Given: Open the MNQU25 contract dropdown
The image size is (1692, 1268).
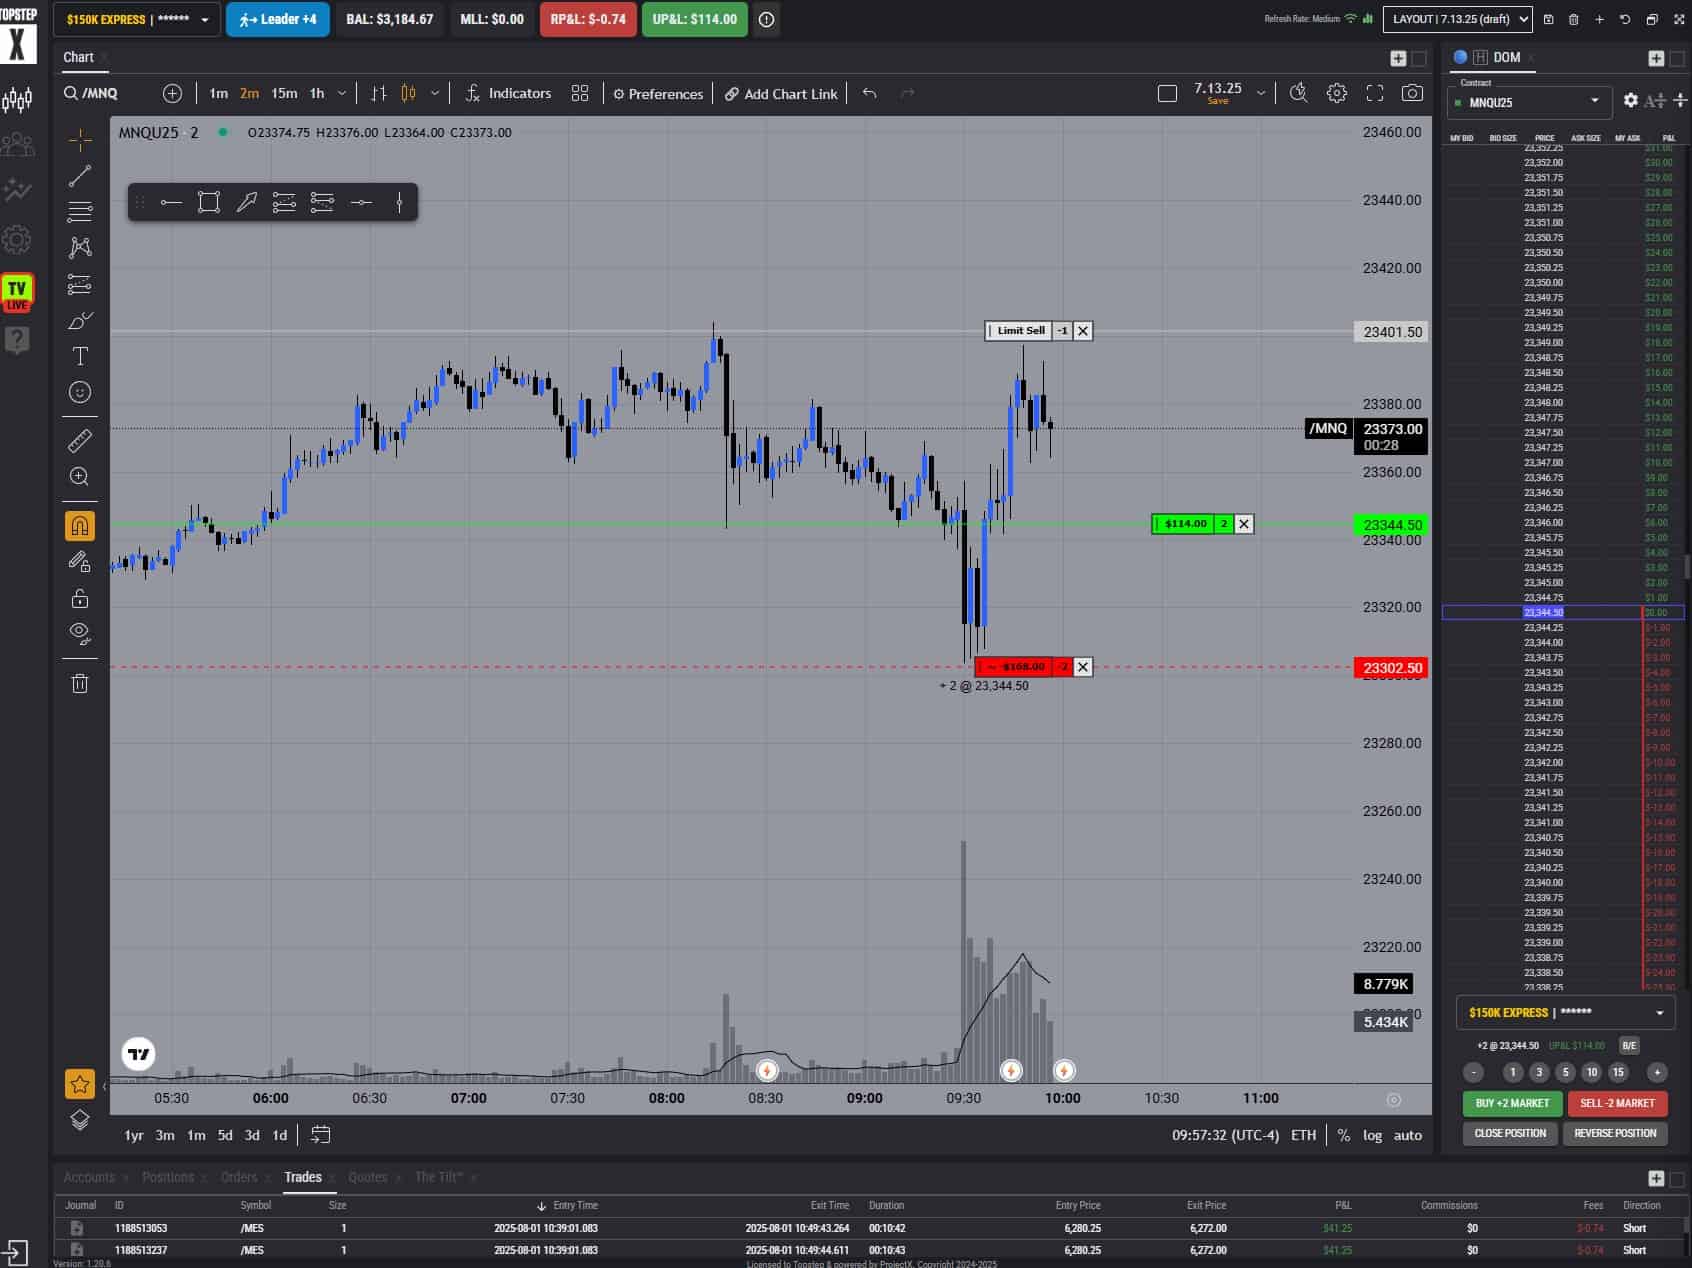Looking at the screenshot, I should pos(1528,102).
